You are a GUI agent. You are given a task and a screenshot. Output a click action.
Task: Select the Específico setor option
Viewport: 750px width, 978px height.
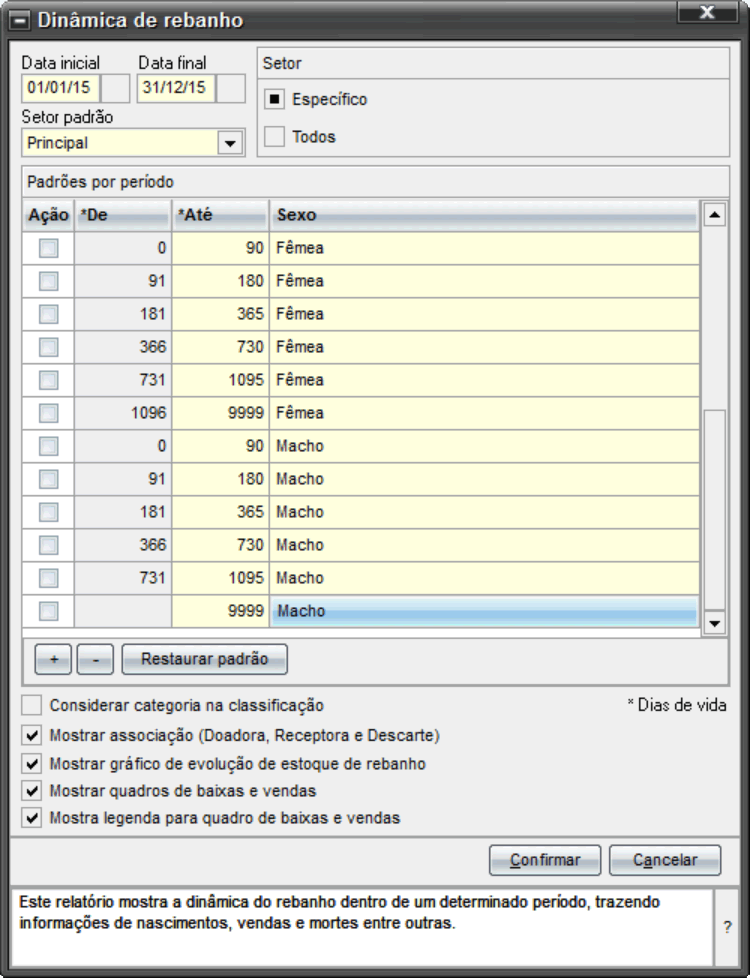pyautogui.click(x=275, y=99)
